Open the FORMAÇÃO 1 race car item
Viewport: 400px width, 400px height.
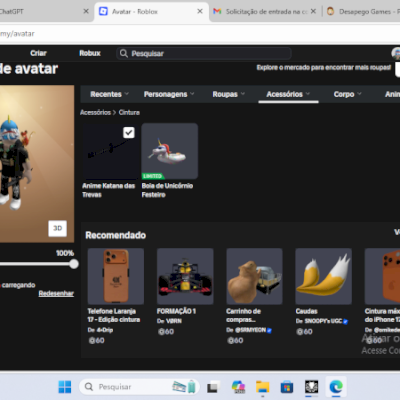pyautogui.click(x=185, y=276)
